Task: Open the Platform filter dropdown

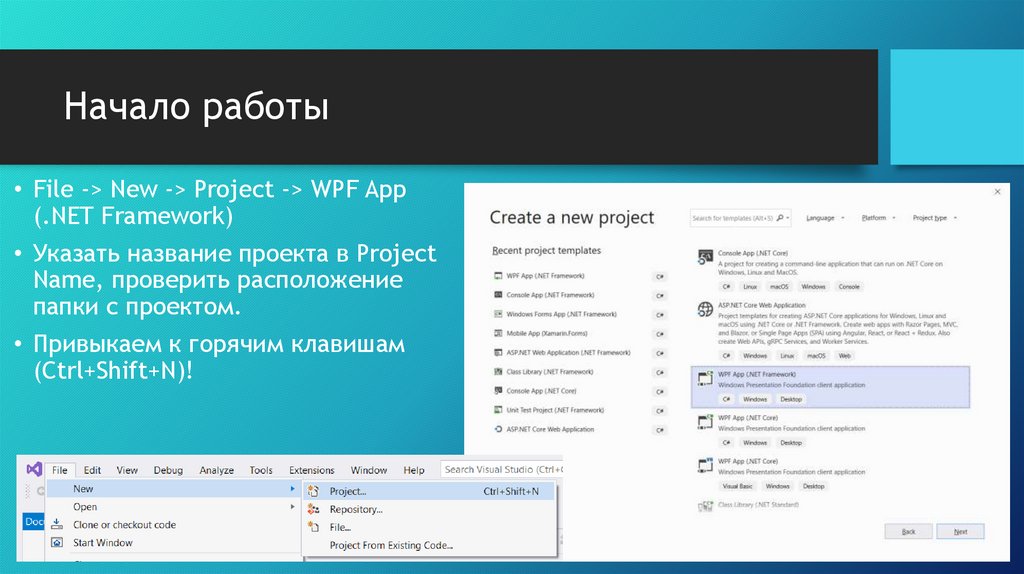Action: (x=878, y=218)
